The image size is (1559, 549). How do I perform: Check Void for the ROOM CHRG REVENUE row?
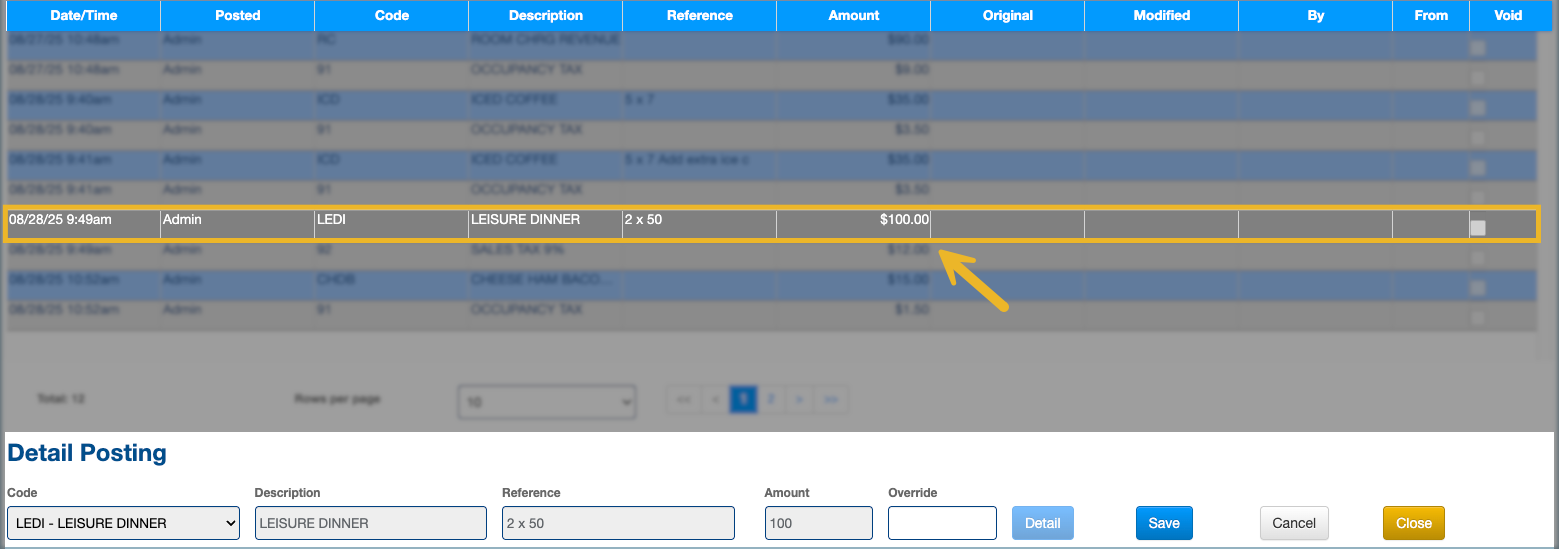(x=1477, y=48)
